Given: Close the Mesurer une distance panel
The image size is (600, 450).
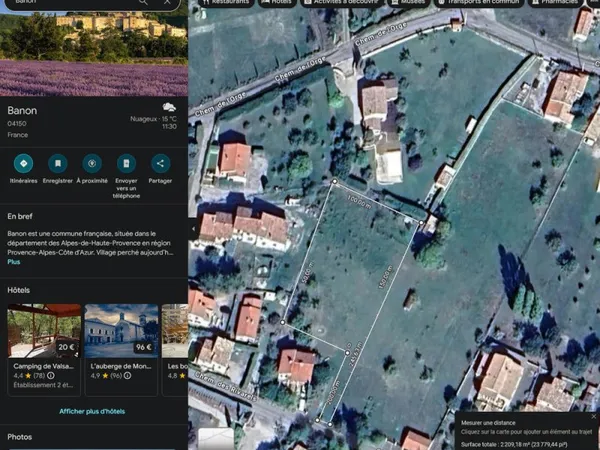Looking at the screenshot, I should tap(593, 416).
